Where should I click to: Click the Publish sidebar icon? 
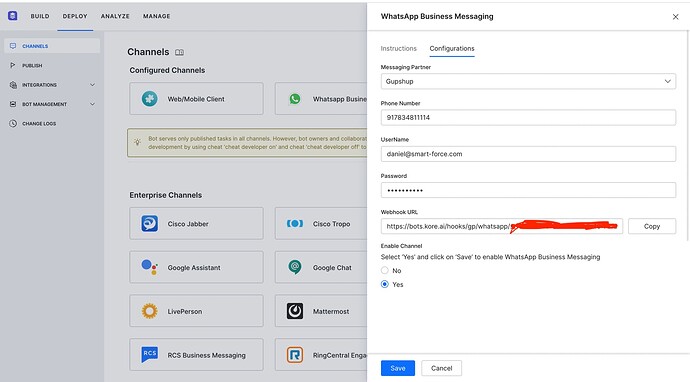click(x=13, y=65)
